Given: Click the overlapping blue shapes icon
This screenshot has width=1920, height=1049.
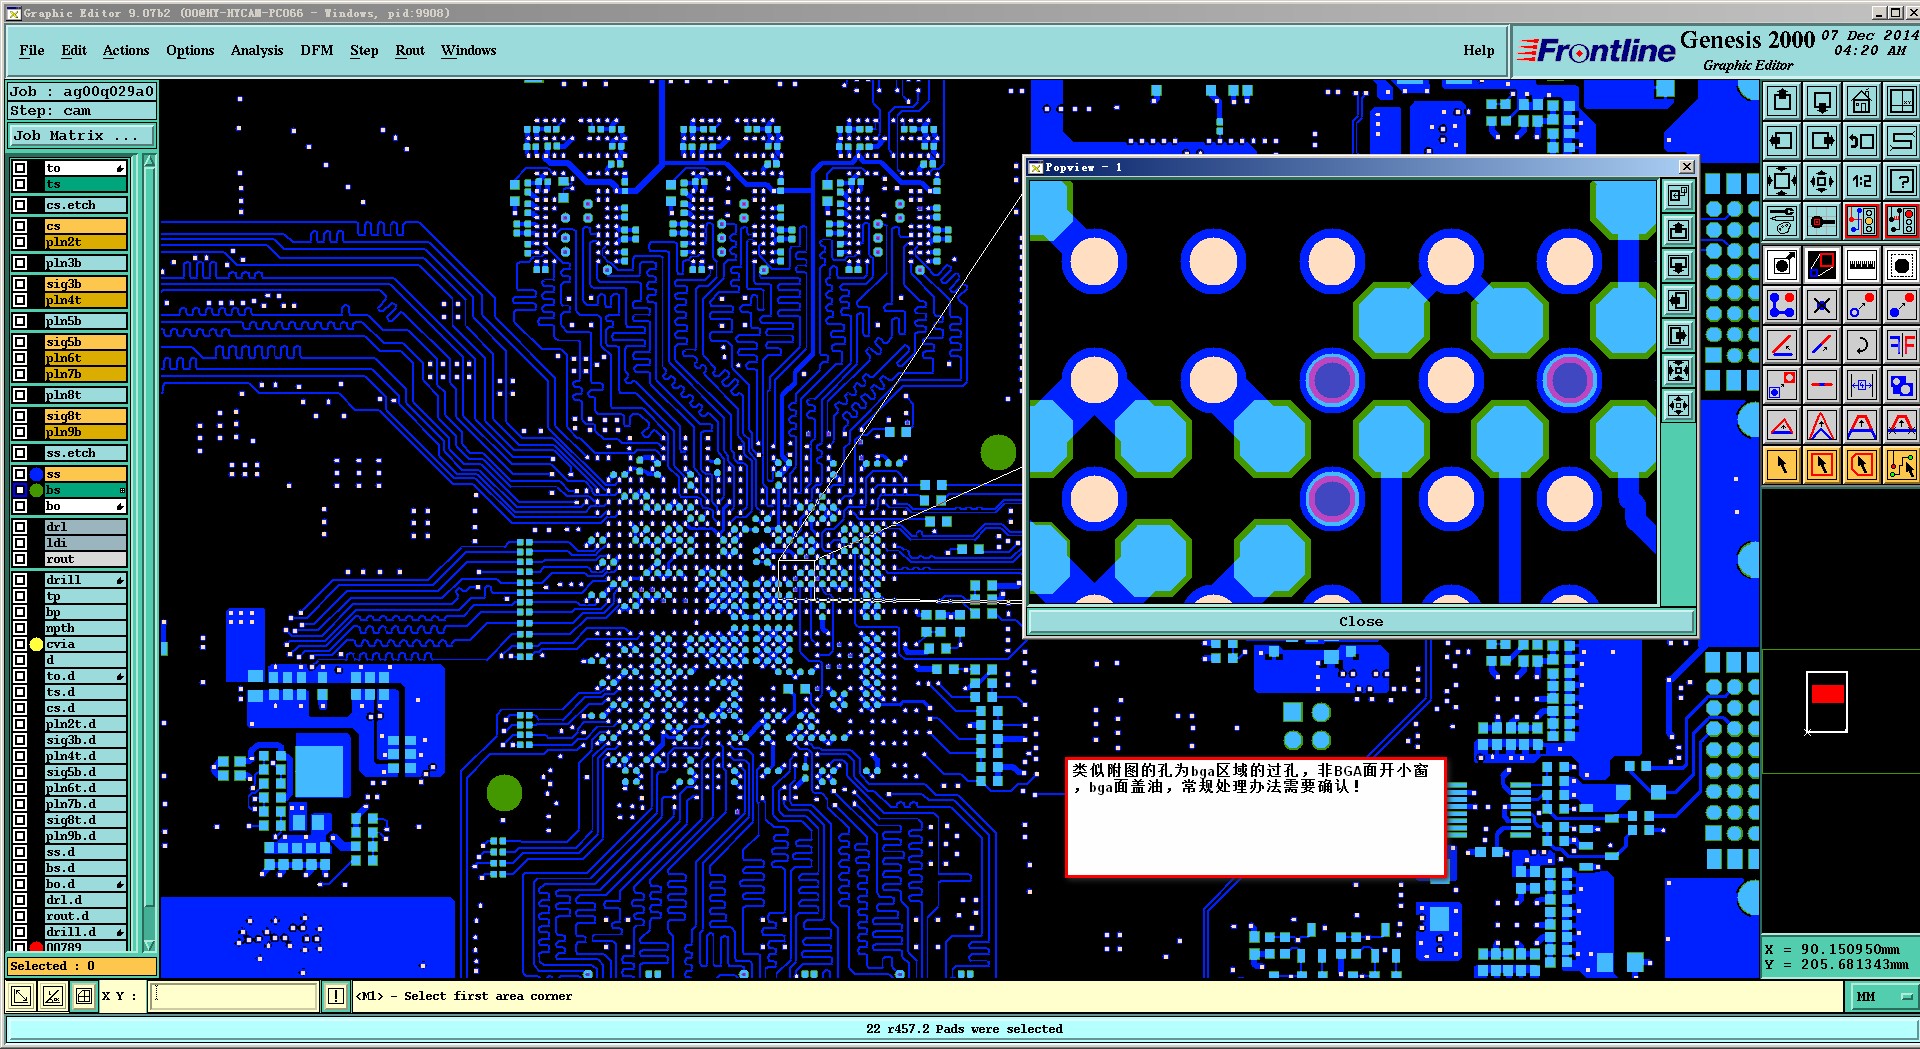Looking at the screenshot, I should click(1901, 385).
